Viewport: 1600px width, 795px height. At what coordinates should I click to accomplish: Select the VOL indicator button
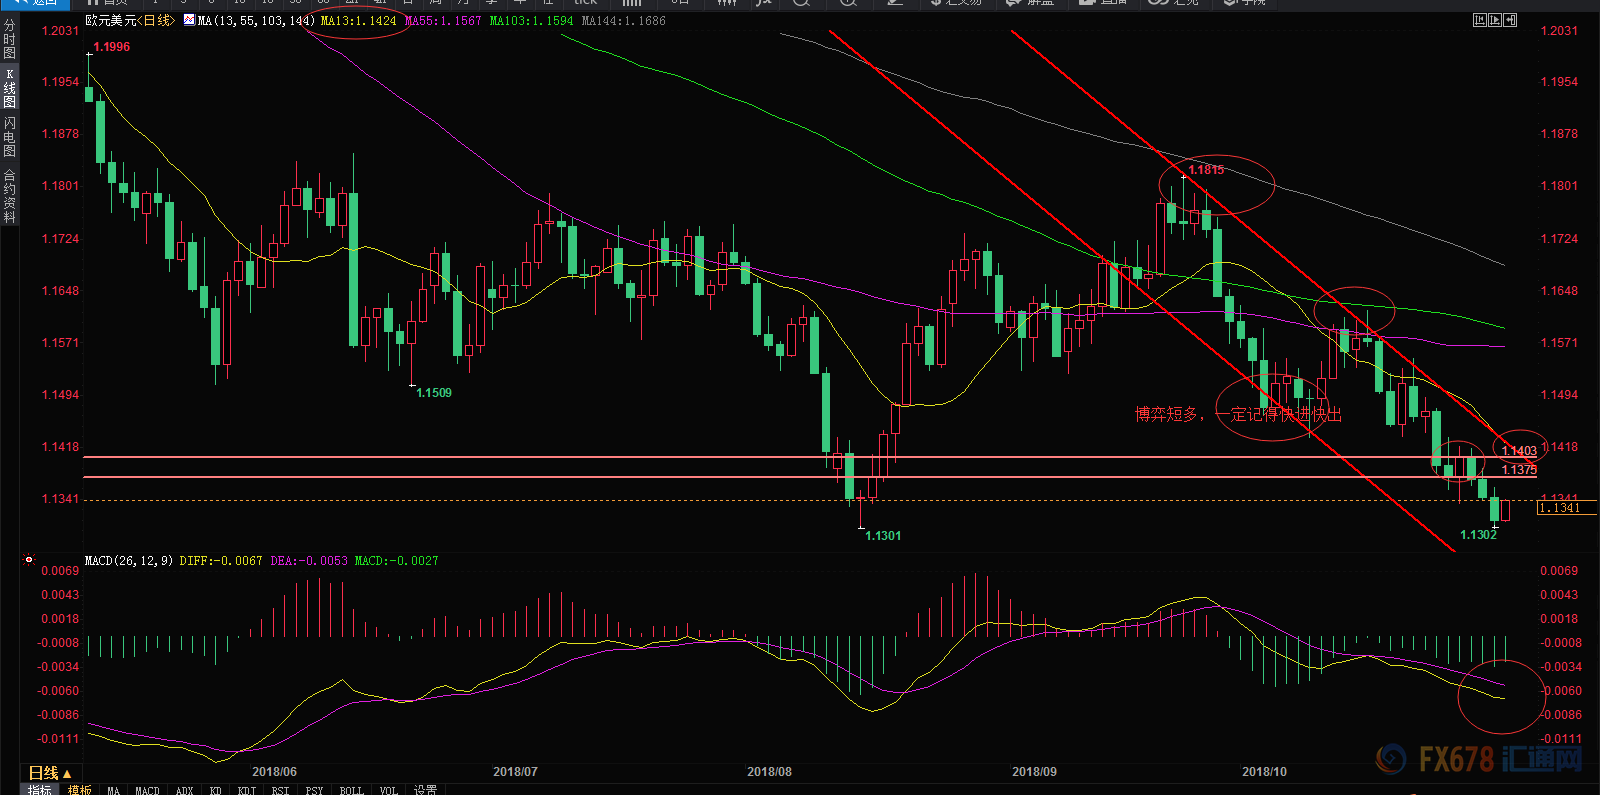click(388, 790)
